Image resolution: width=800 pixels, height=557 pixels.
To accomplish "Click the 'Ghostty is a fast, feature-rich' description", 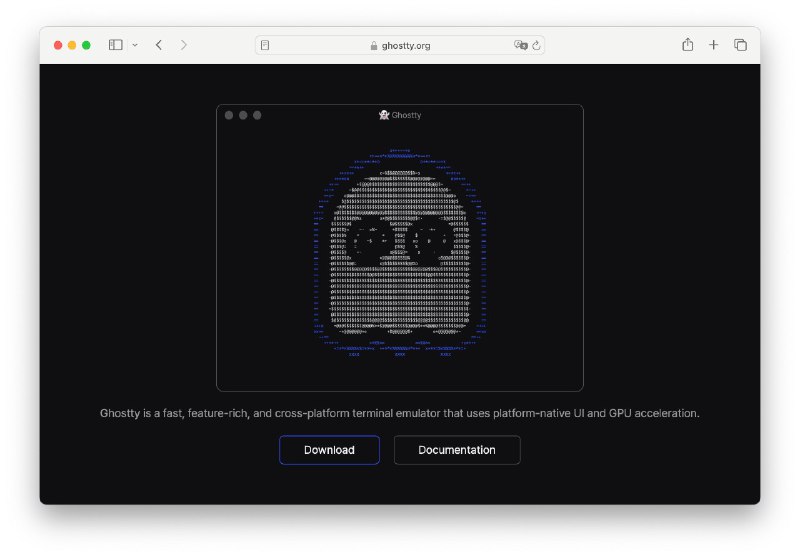I will point(399,413).
